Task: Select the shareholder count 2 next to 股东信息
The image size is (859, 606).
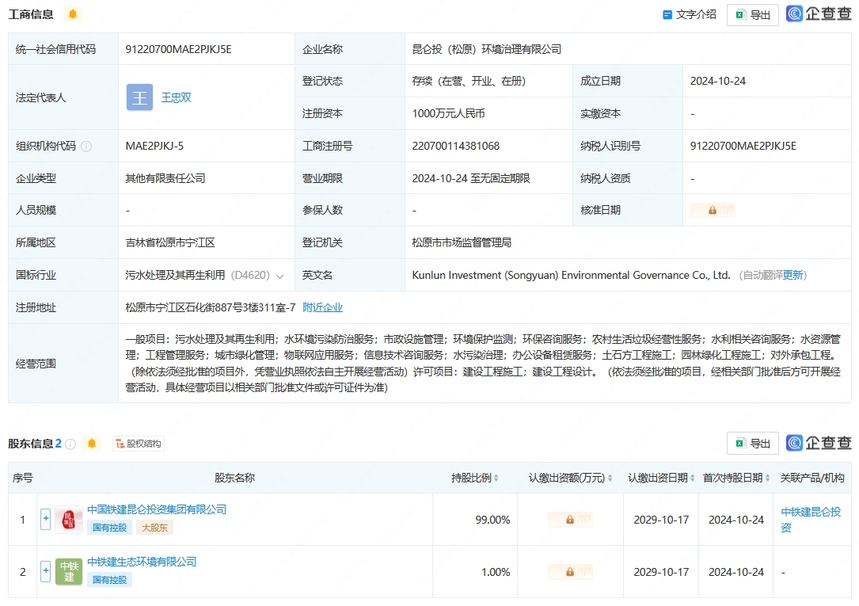Action: (58, 444)
